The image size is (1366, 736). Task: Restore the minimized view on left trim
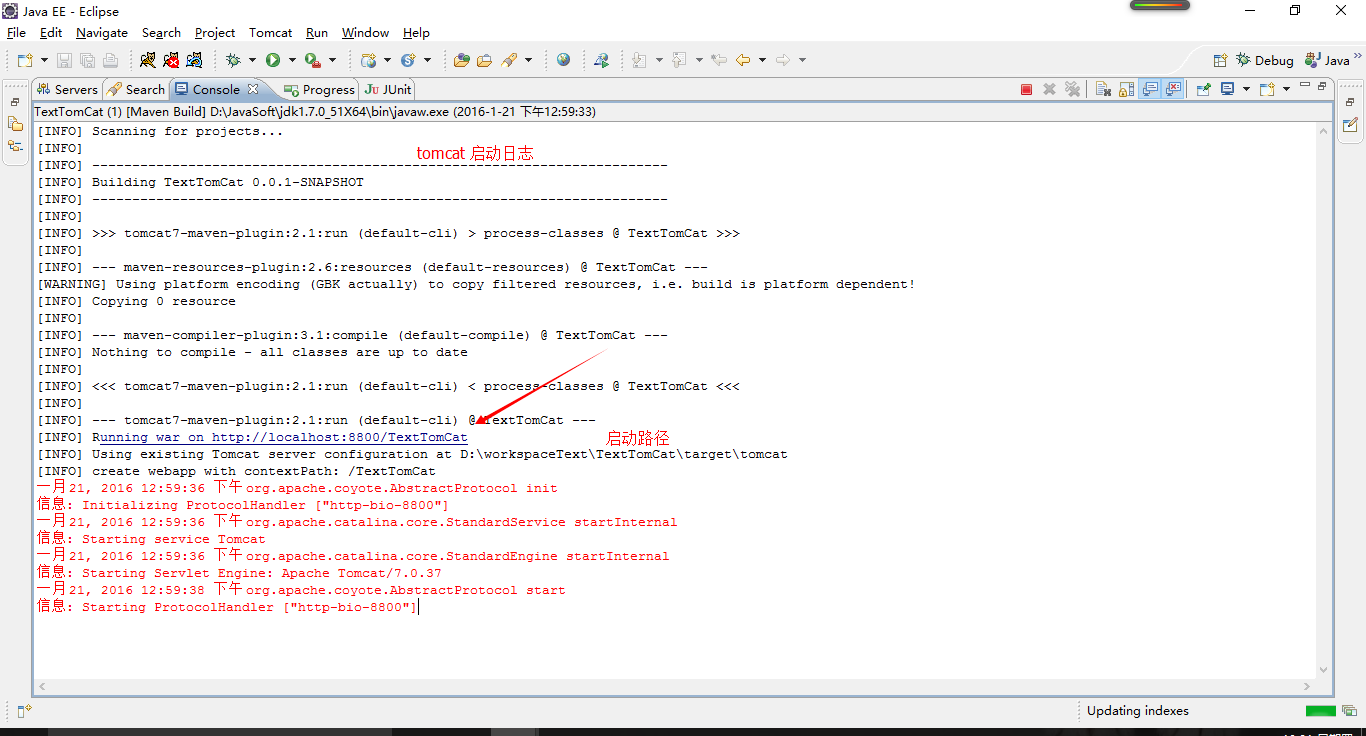click(x=15, y=102)
